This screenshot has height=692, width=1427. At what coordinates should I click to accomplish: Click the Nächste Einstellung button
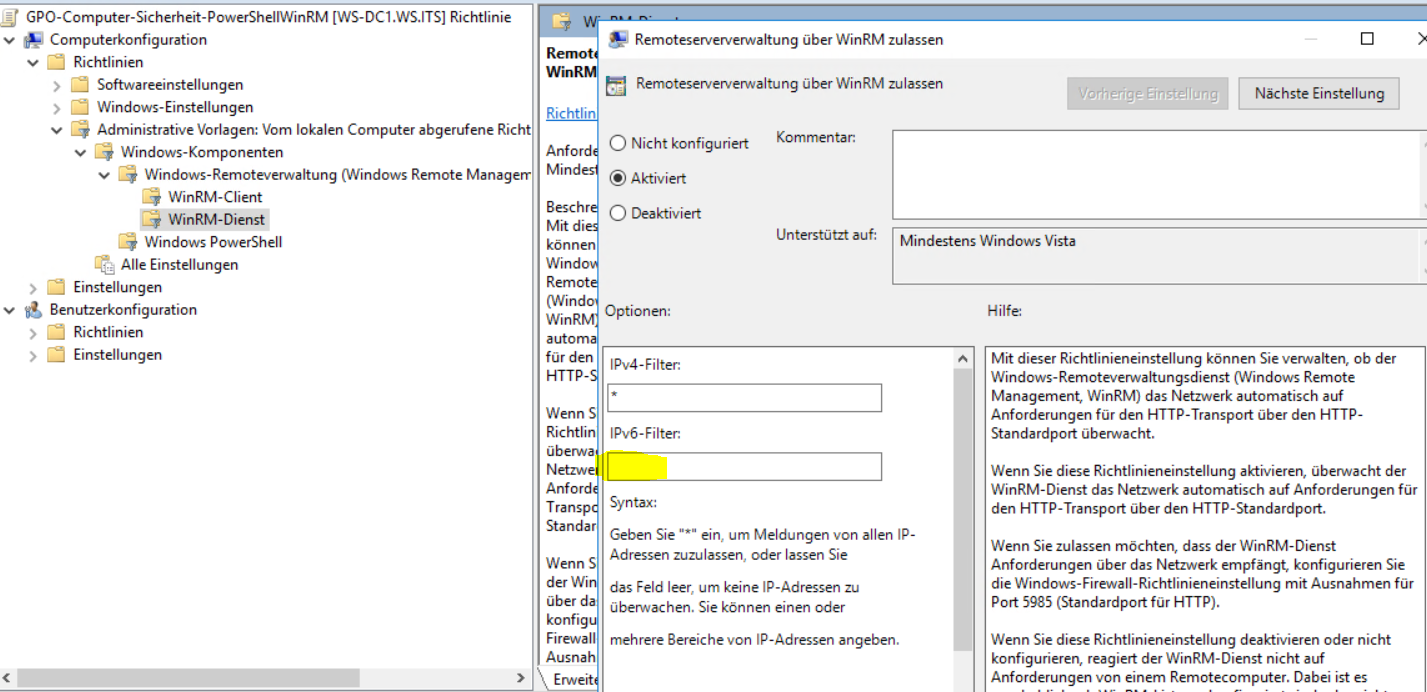point(1319,93)
